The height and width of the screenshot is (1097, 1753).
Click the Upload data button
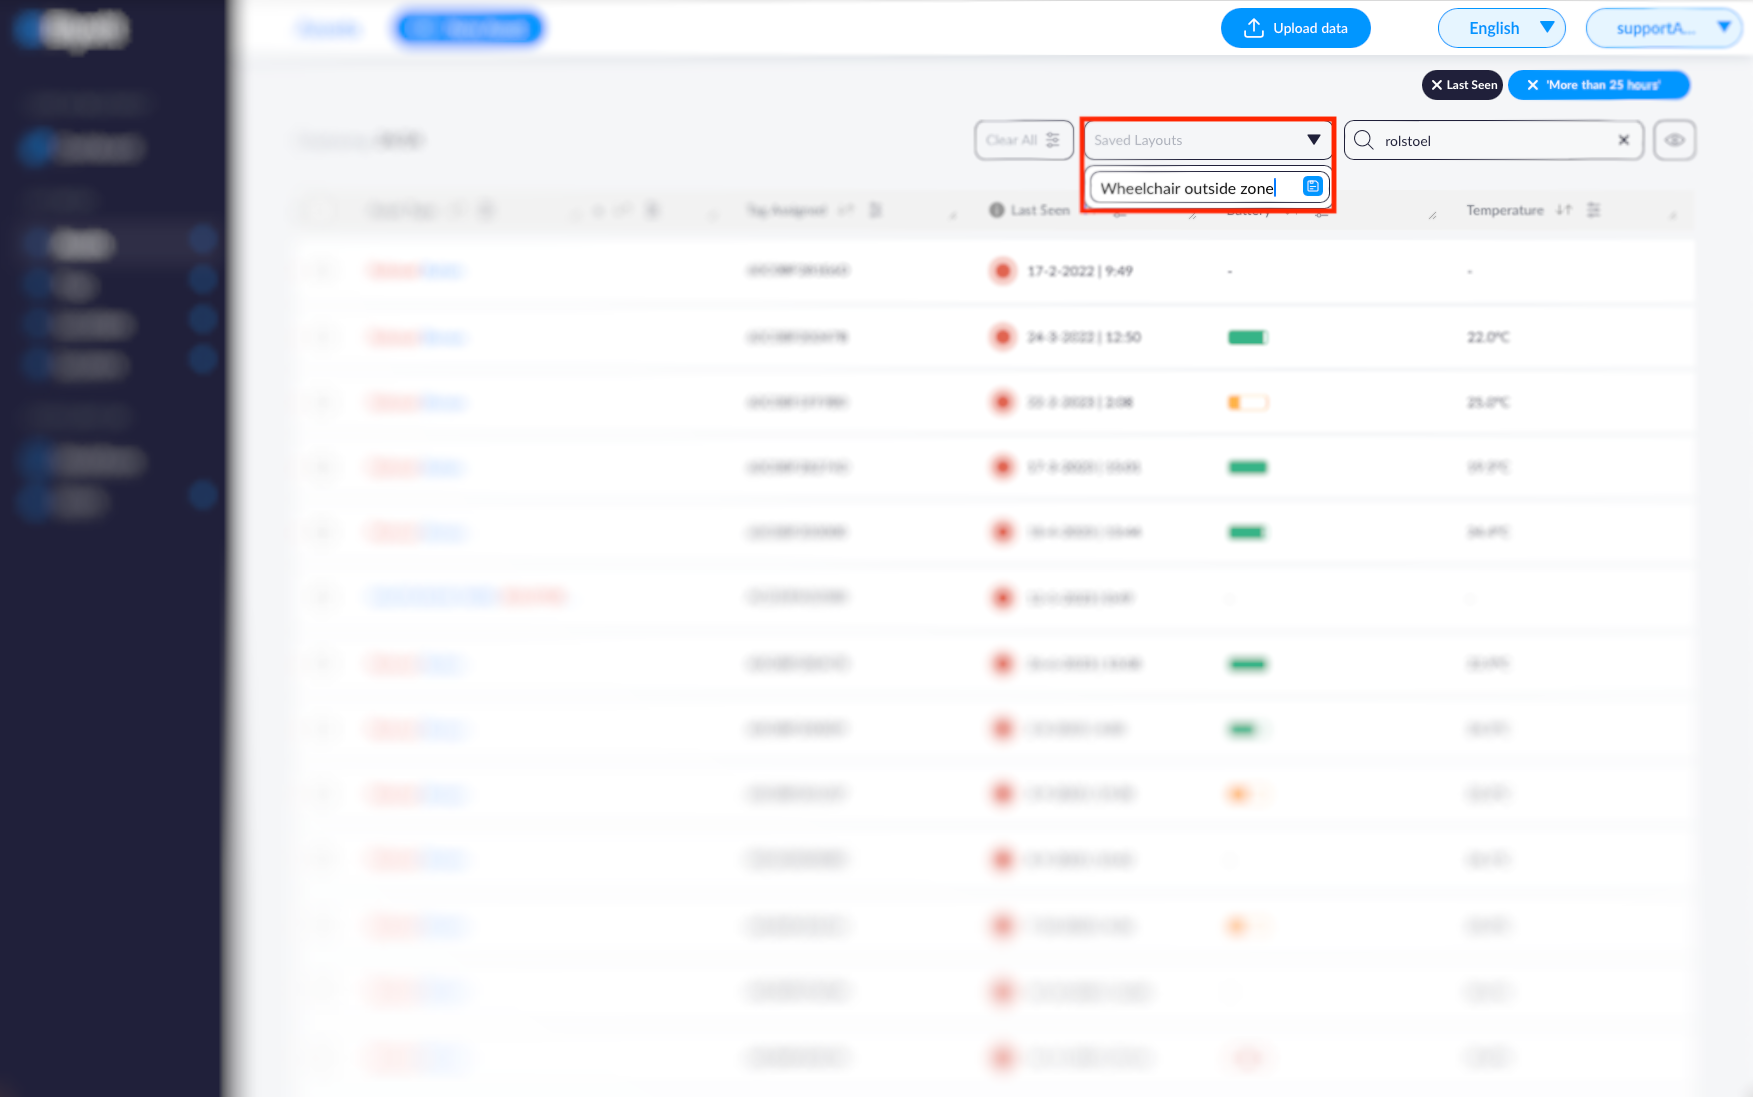tap(1295, 28)
